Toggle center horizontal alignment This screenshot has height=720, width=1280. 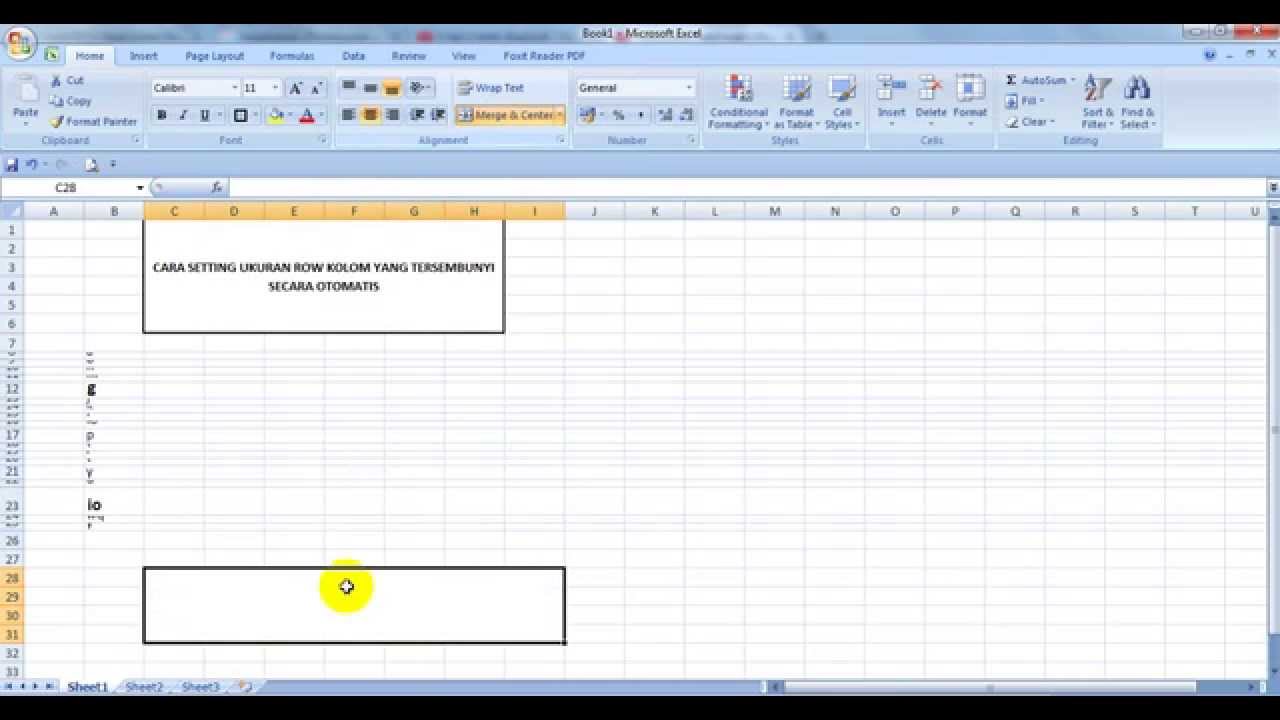370,115
